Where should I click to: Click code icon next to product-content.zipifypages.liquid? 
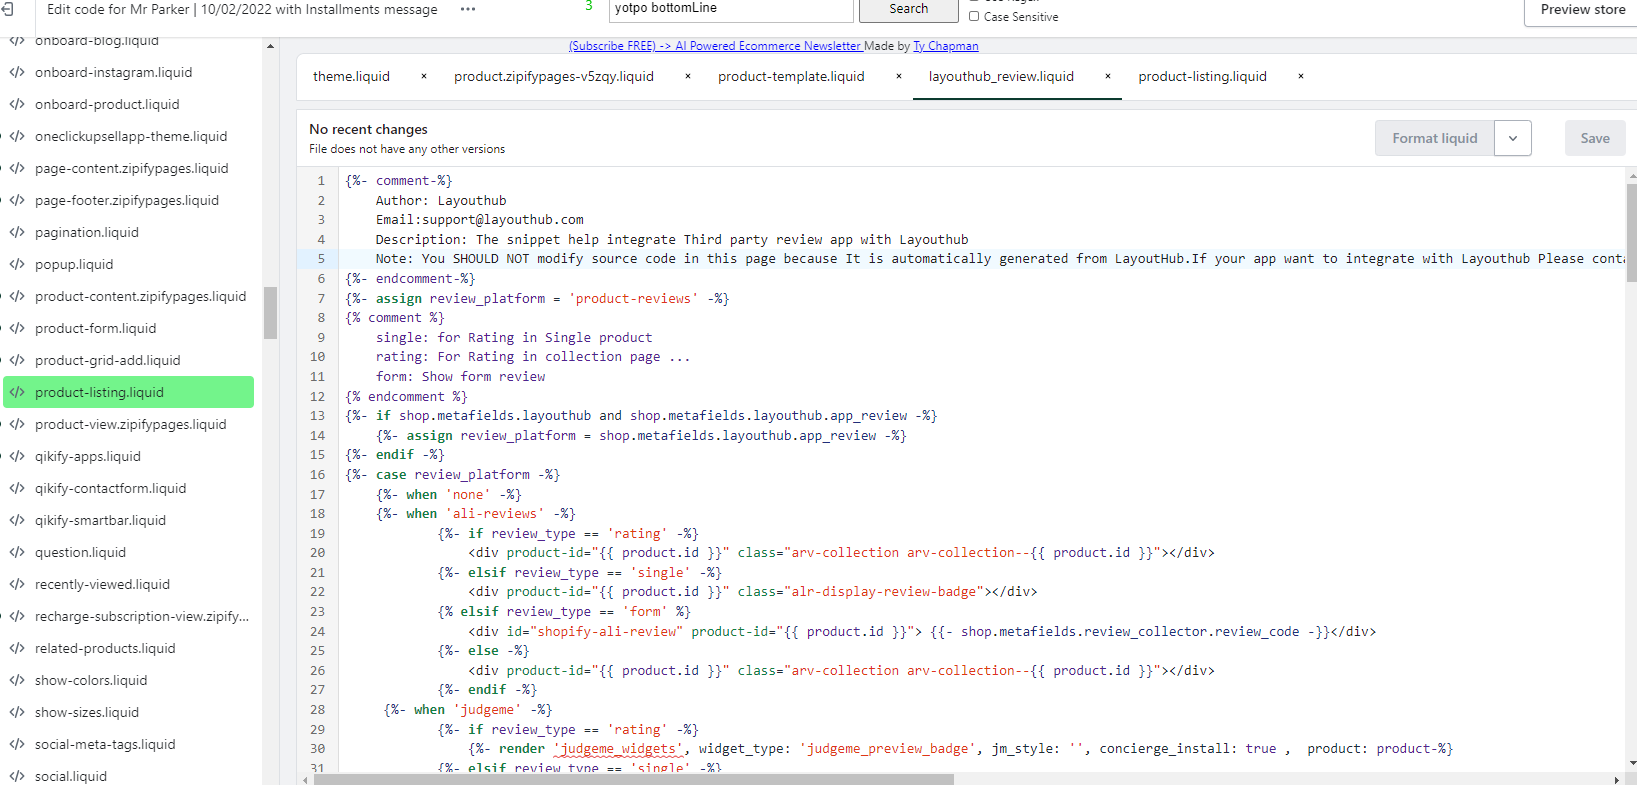(x=17, y=296)
